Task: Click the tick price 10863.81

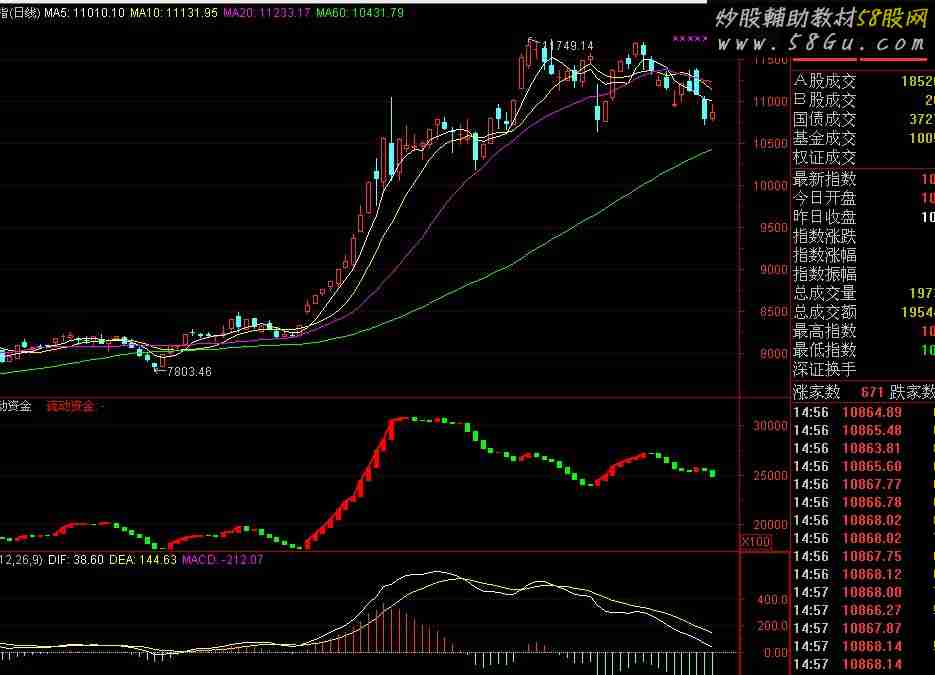Action: pyautogui.click(x=872, y=448)
